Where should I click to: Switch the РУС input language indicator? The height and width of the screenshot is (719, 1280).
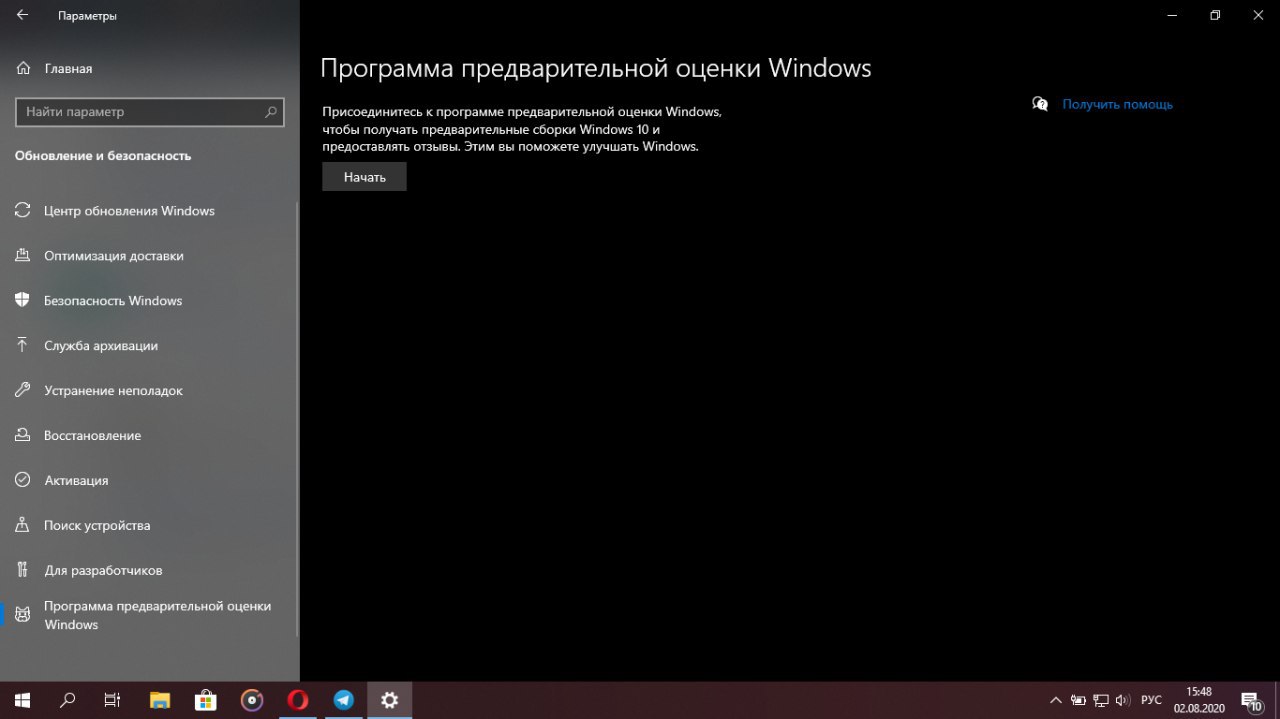(1151, 700)
